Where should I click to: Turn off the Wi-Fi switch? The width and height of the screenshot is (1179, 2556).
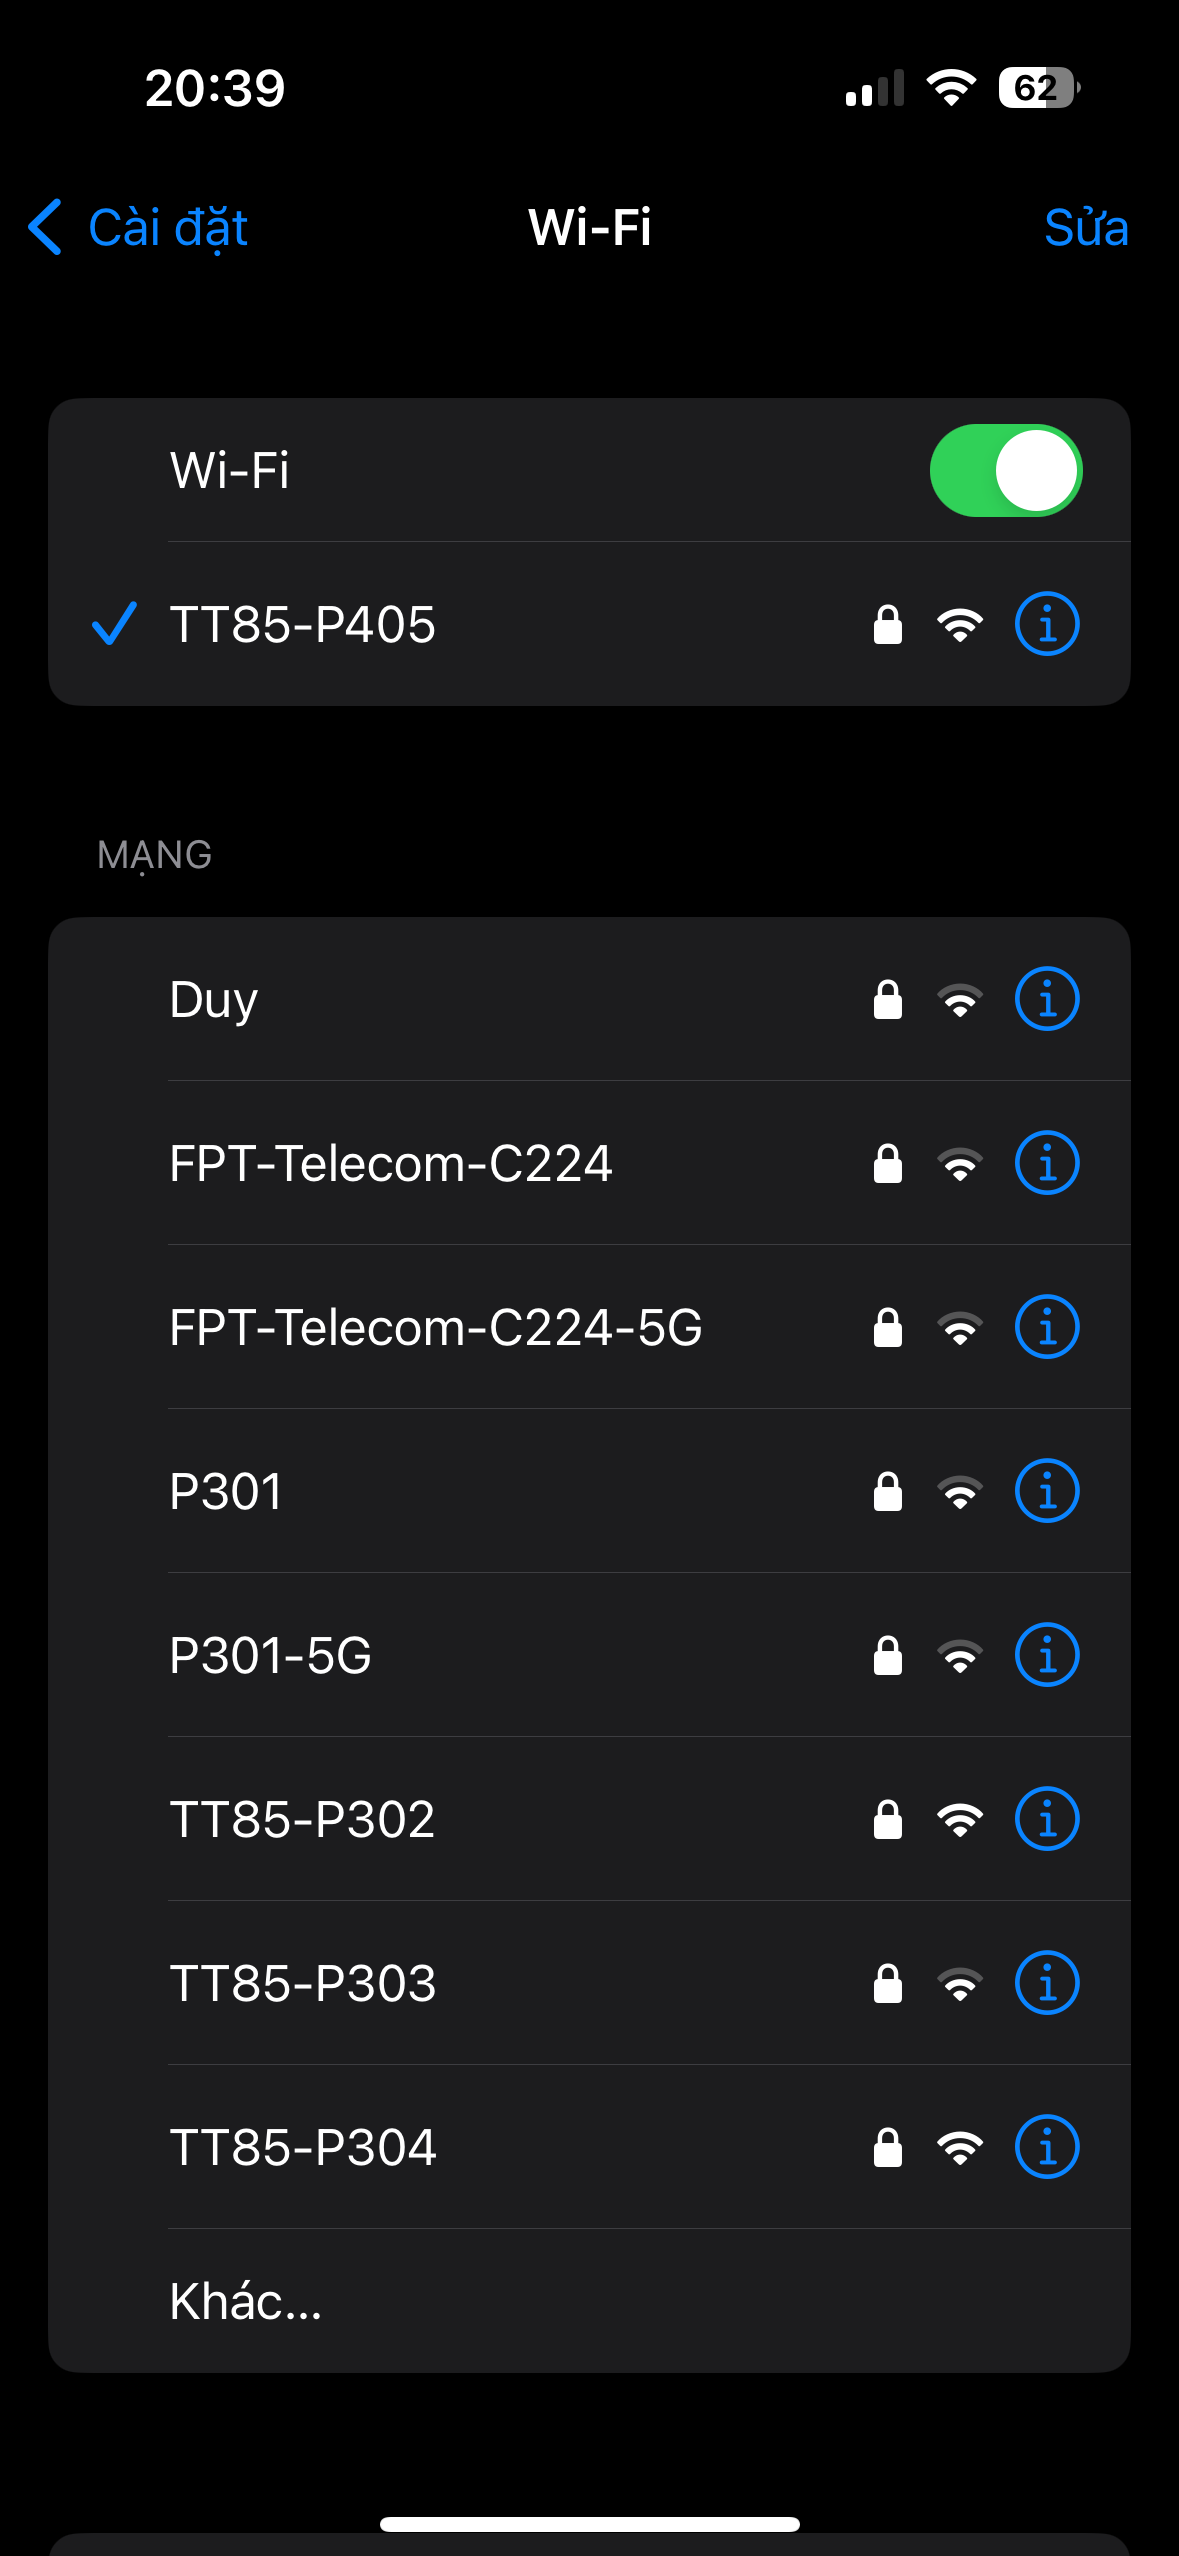pyautogui.click(x=1005, y=471)
